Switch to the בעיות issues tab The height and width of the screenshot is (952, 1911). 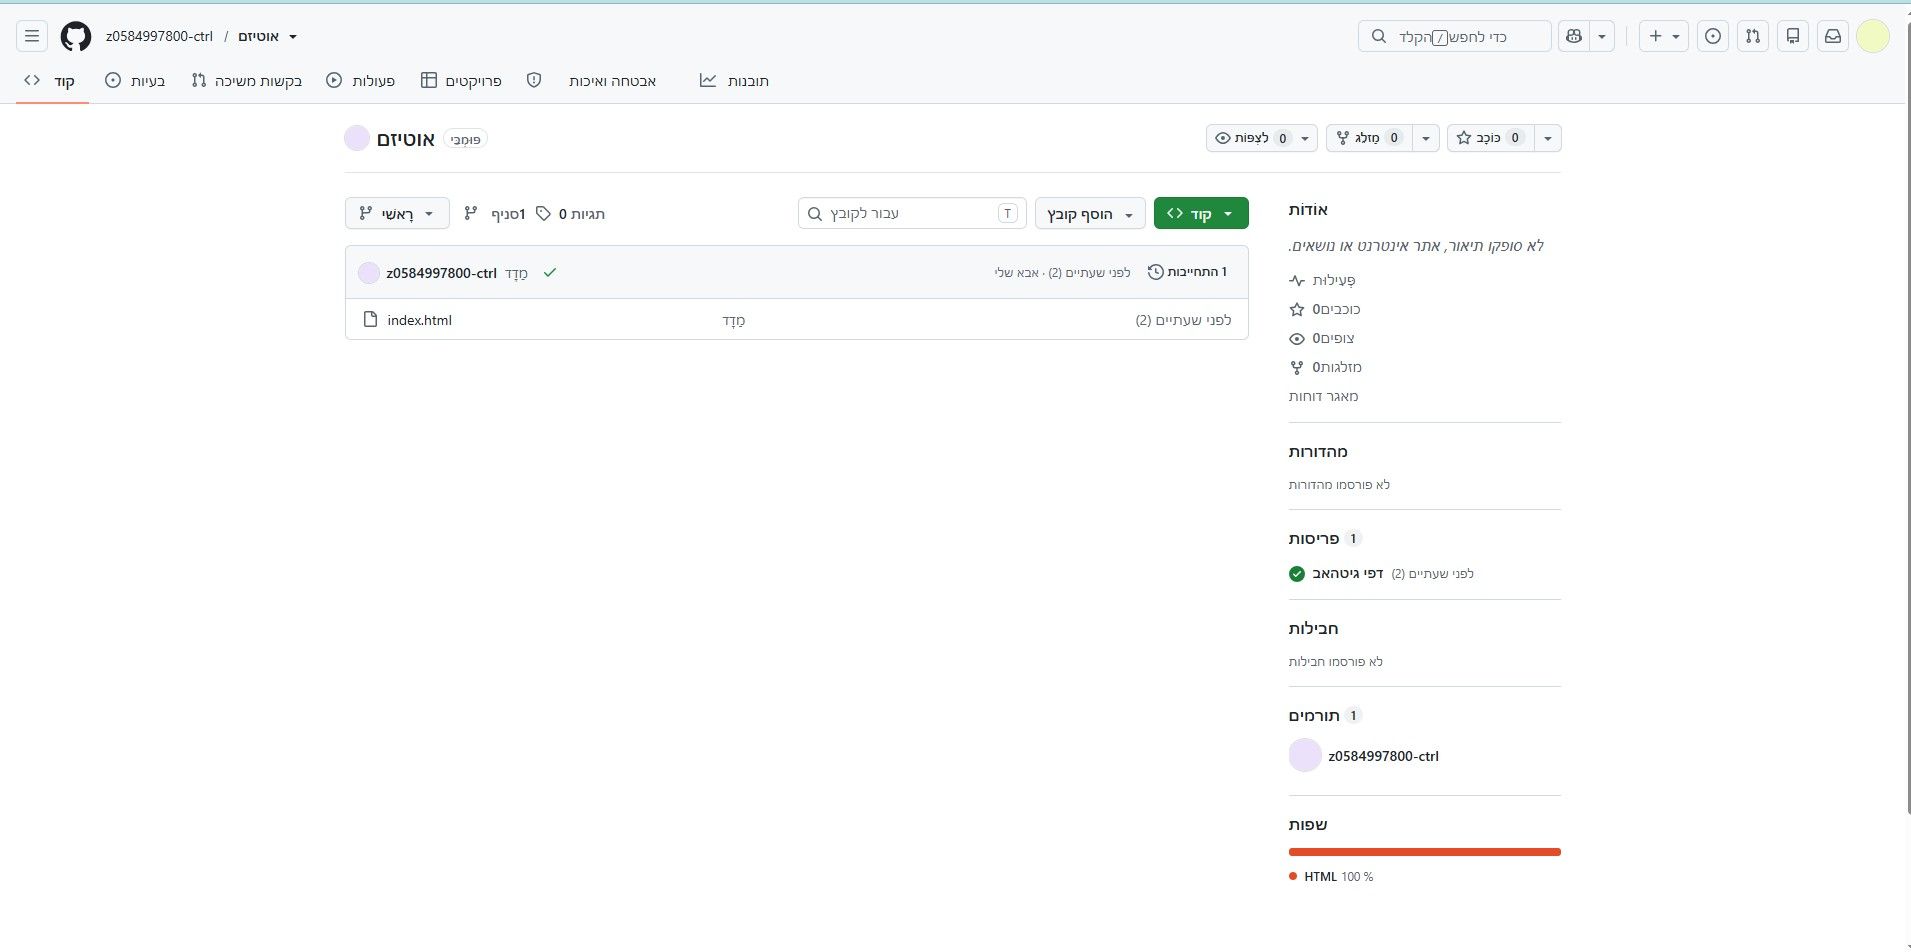135,80
